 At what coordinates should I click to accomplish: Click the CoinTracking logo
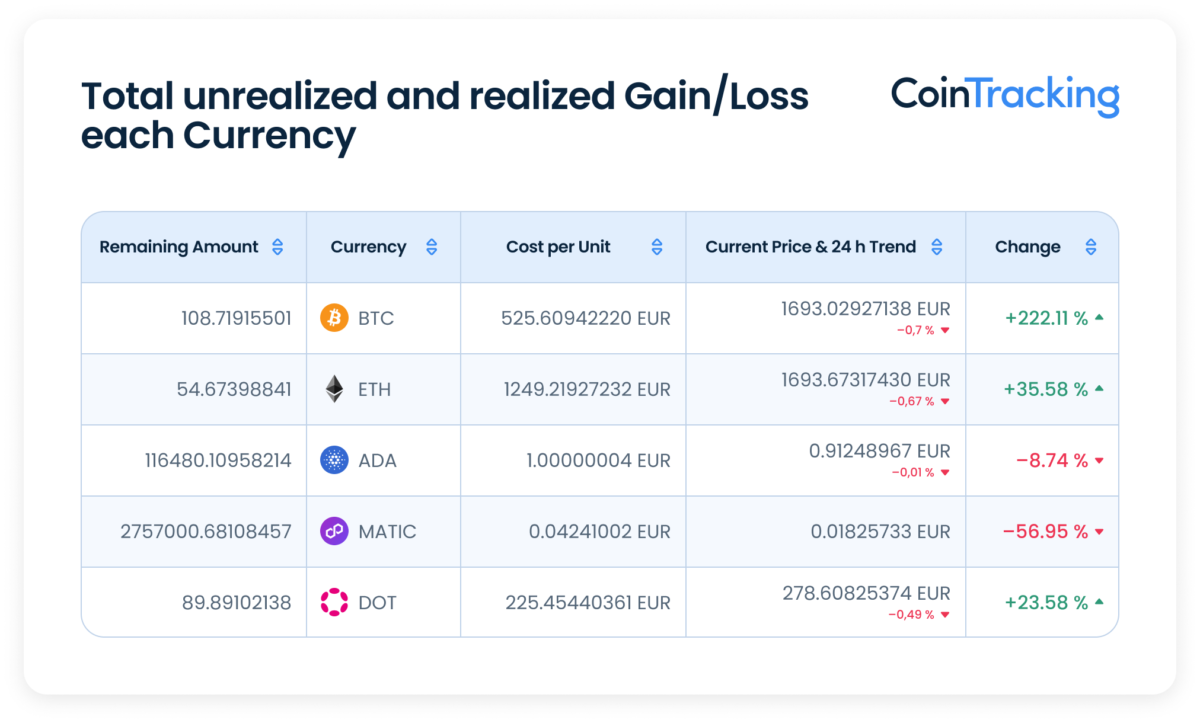pos(1007,97)
